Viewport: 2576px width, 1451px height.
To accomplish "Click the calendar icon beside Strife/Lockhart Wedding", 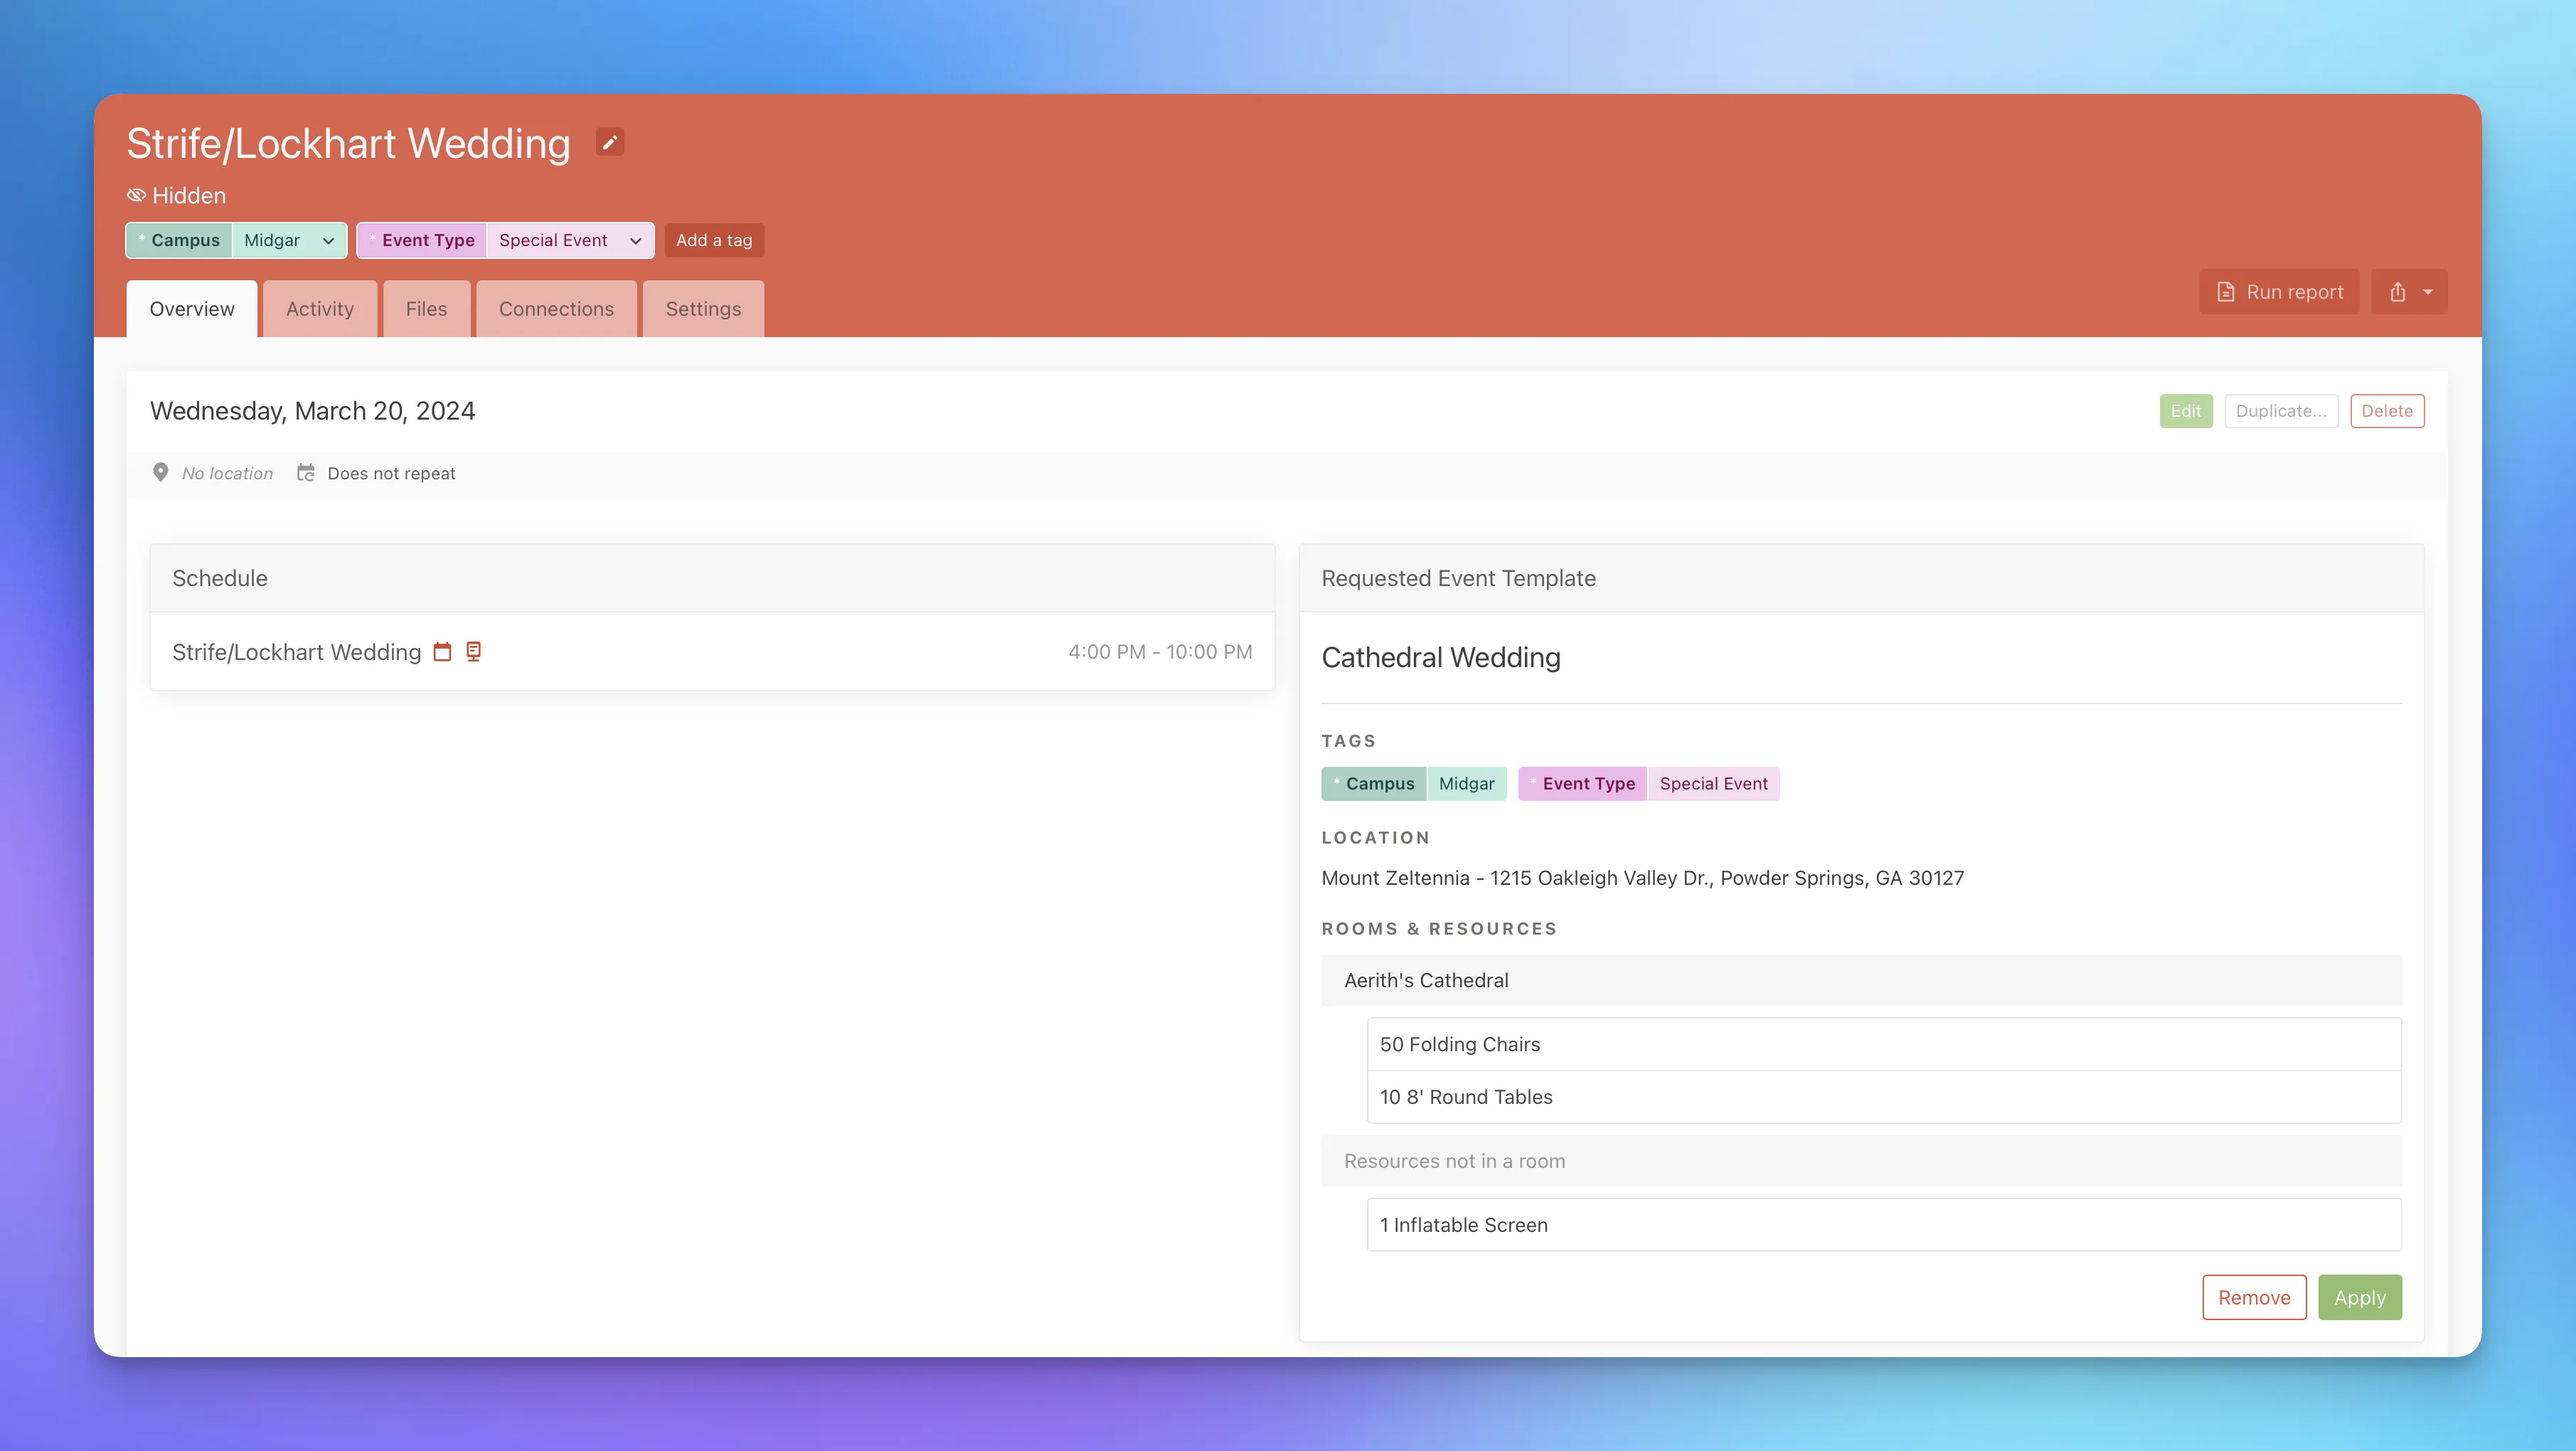I will point(442,651).
